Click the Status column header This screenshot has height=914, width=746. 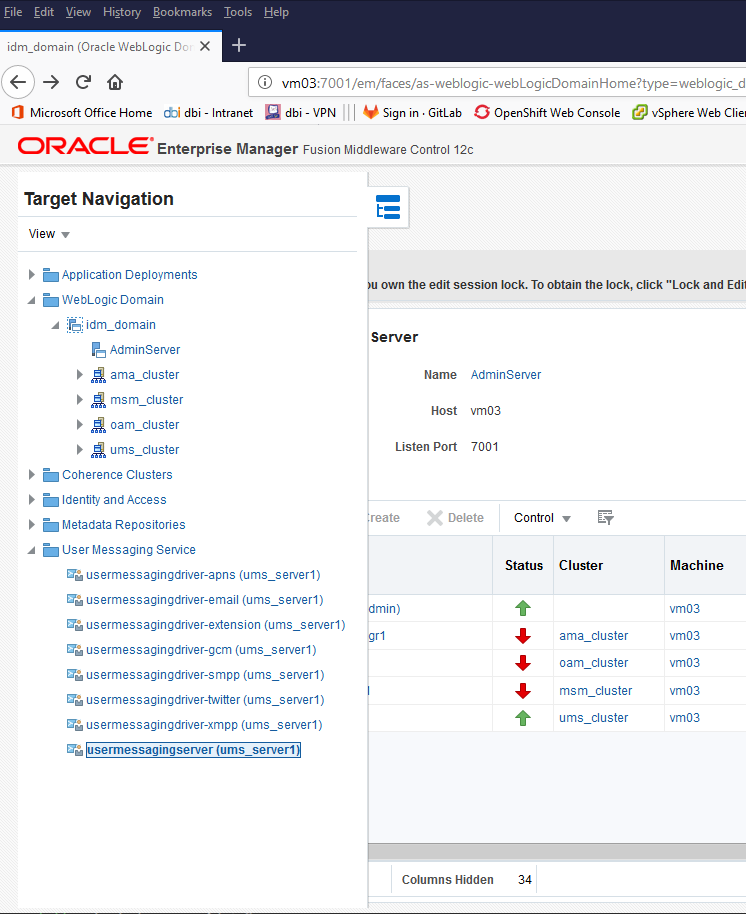tap(523, 565)
